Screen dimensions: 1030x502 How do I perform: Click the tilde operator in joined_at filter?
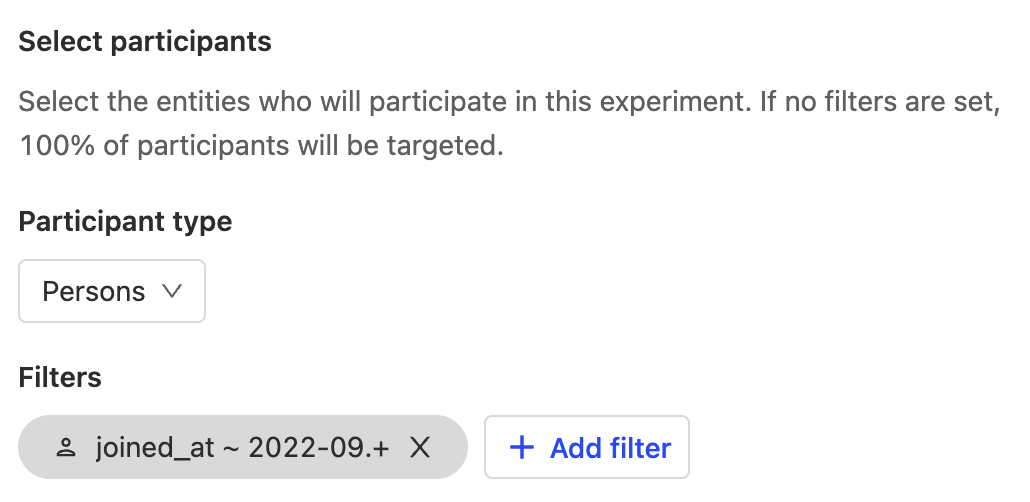pyautogui.click(x=231, y=448)
